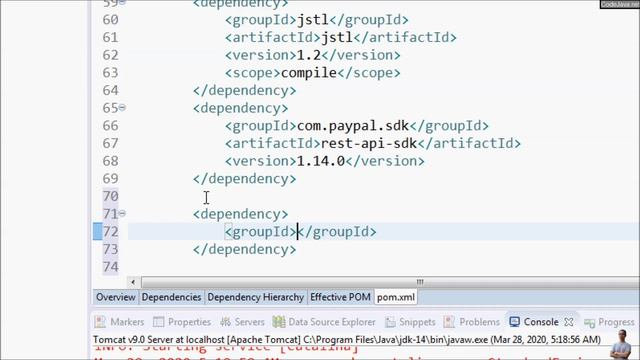The width and height of the screenshot is (640, 360).
Task: Click the compile scope value
Action: (309, 73)
